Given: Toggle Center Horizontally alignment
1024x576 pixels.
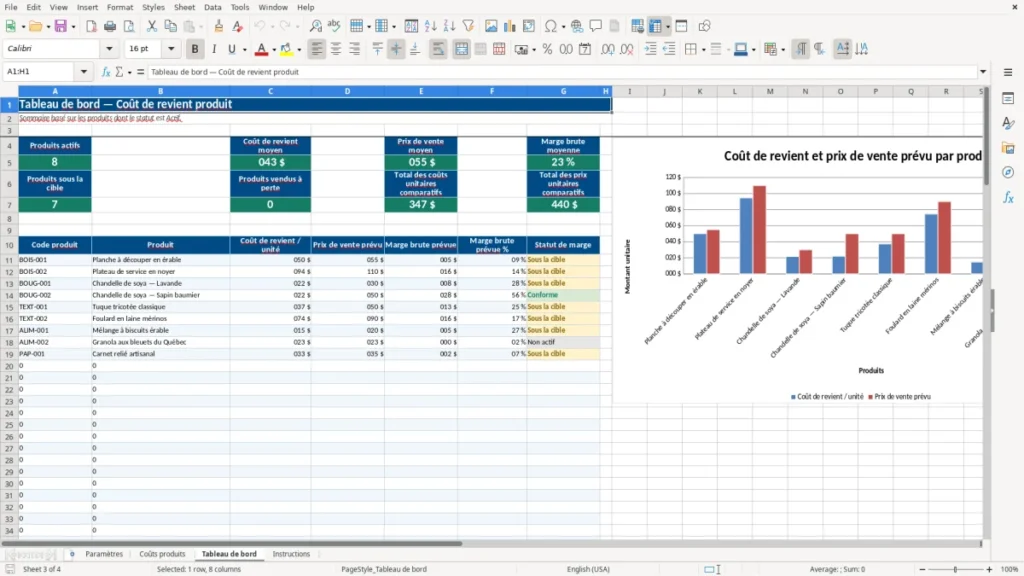Looking at the screenshot, I should click(336, 49).
